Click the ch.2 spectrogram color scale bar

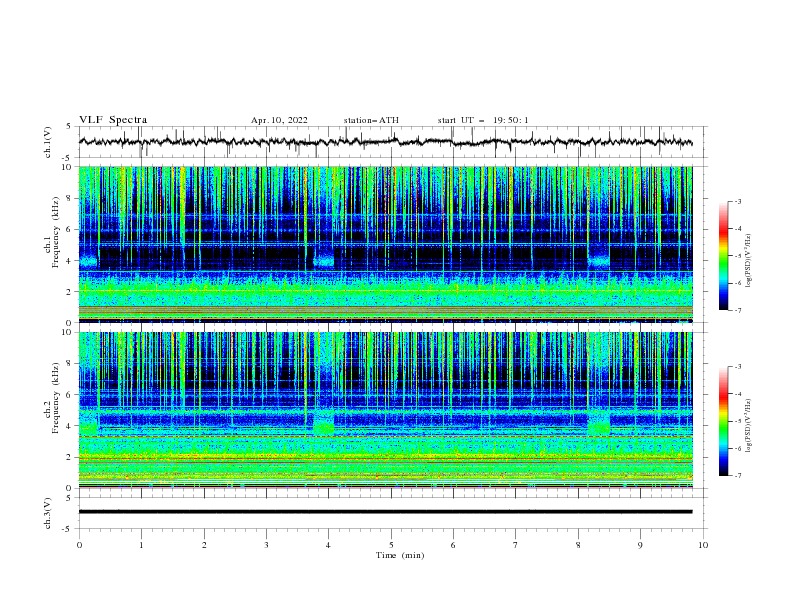723,421
